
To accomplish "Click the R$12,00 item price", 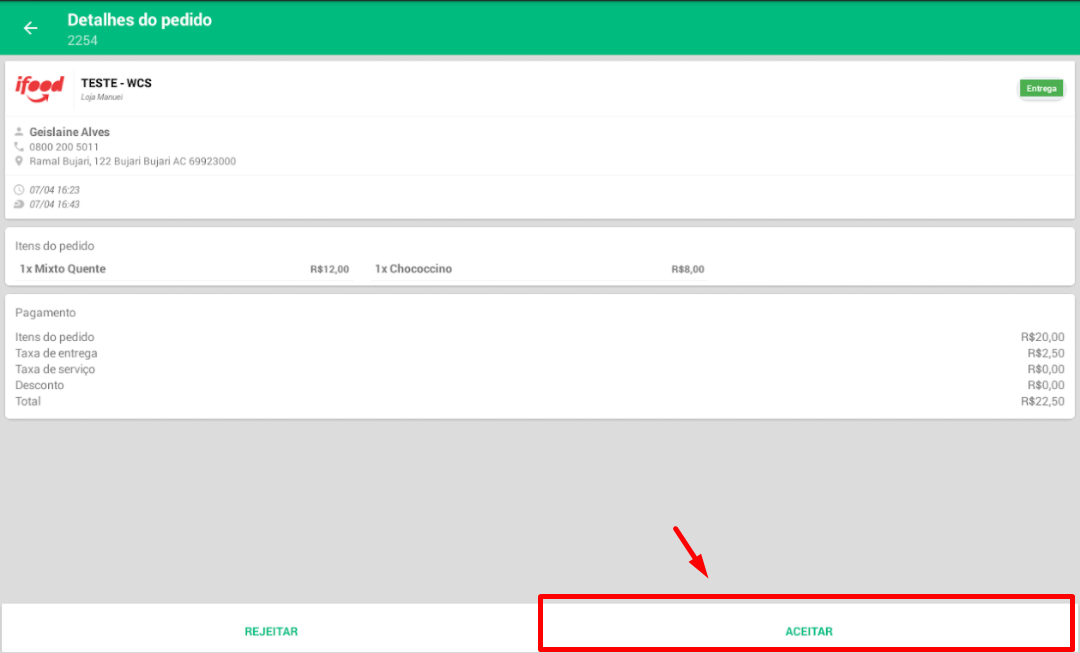I will point(329,269).
